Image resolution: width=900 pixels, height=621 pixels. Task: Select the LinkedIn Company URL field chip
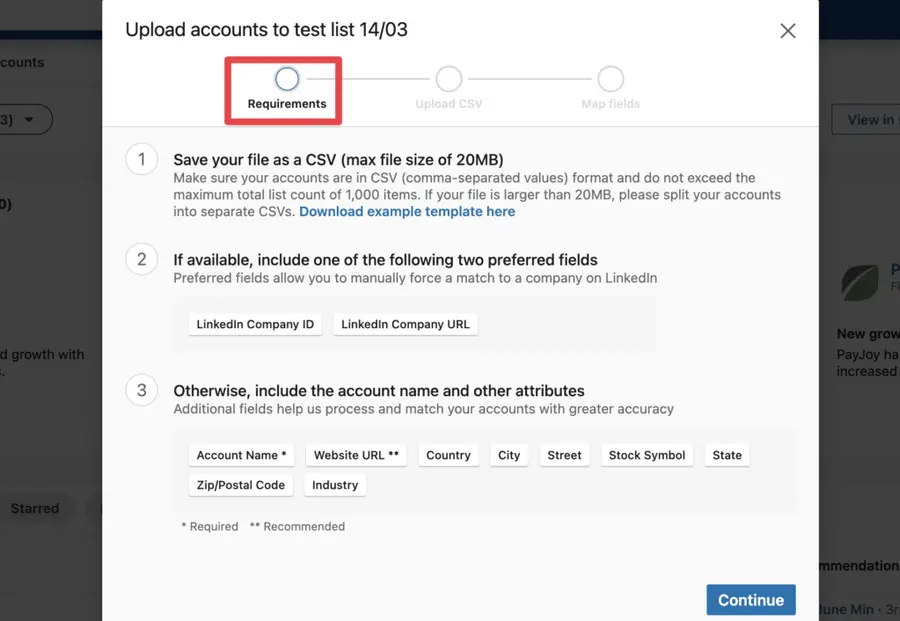point(405,324)
